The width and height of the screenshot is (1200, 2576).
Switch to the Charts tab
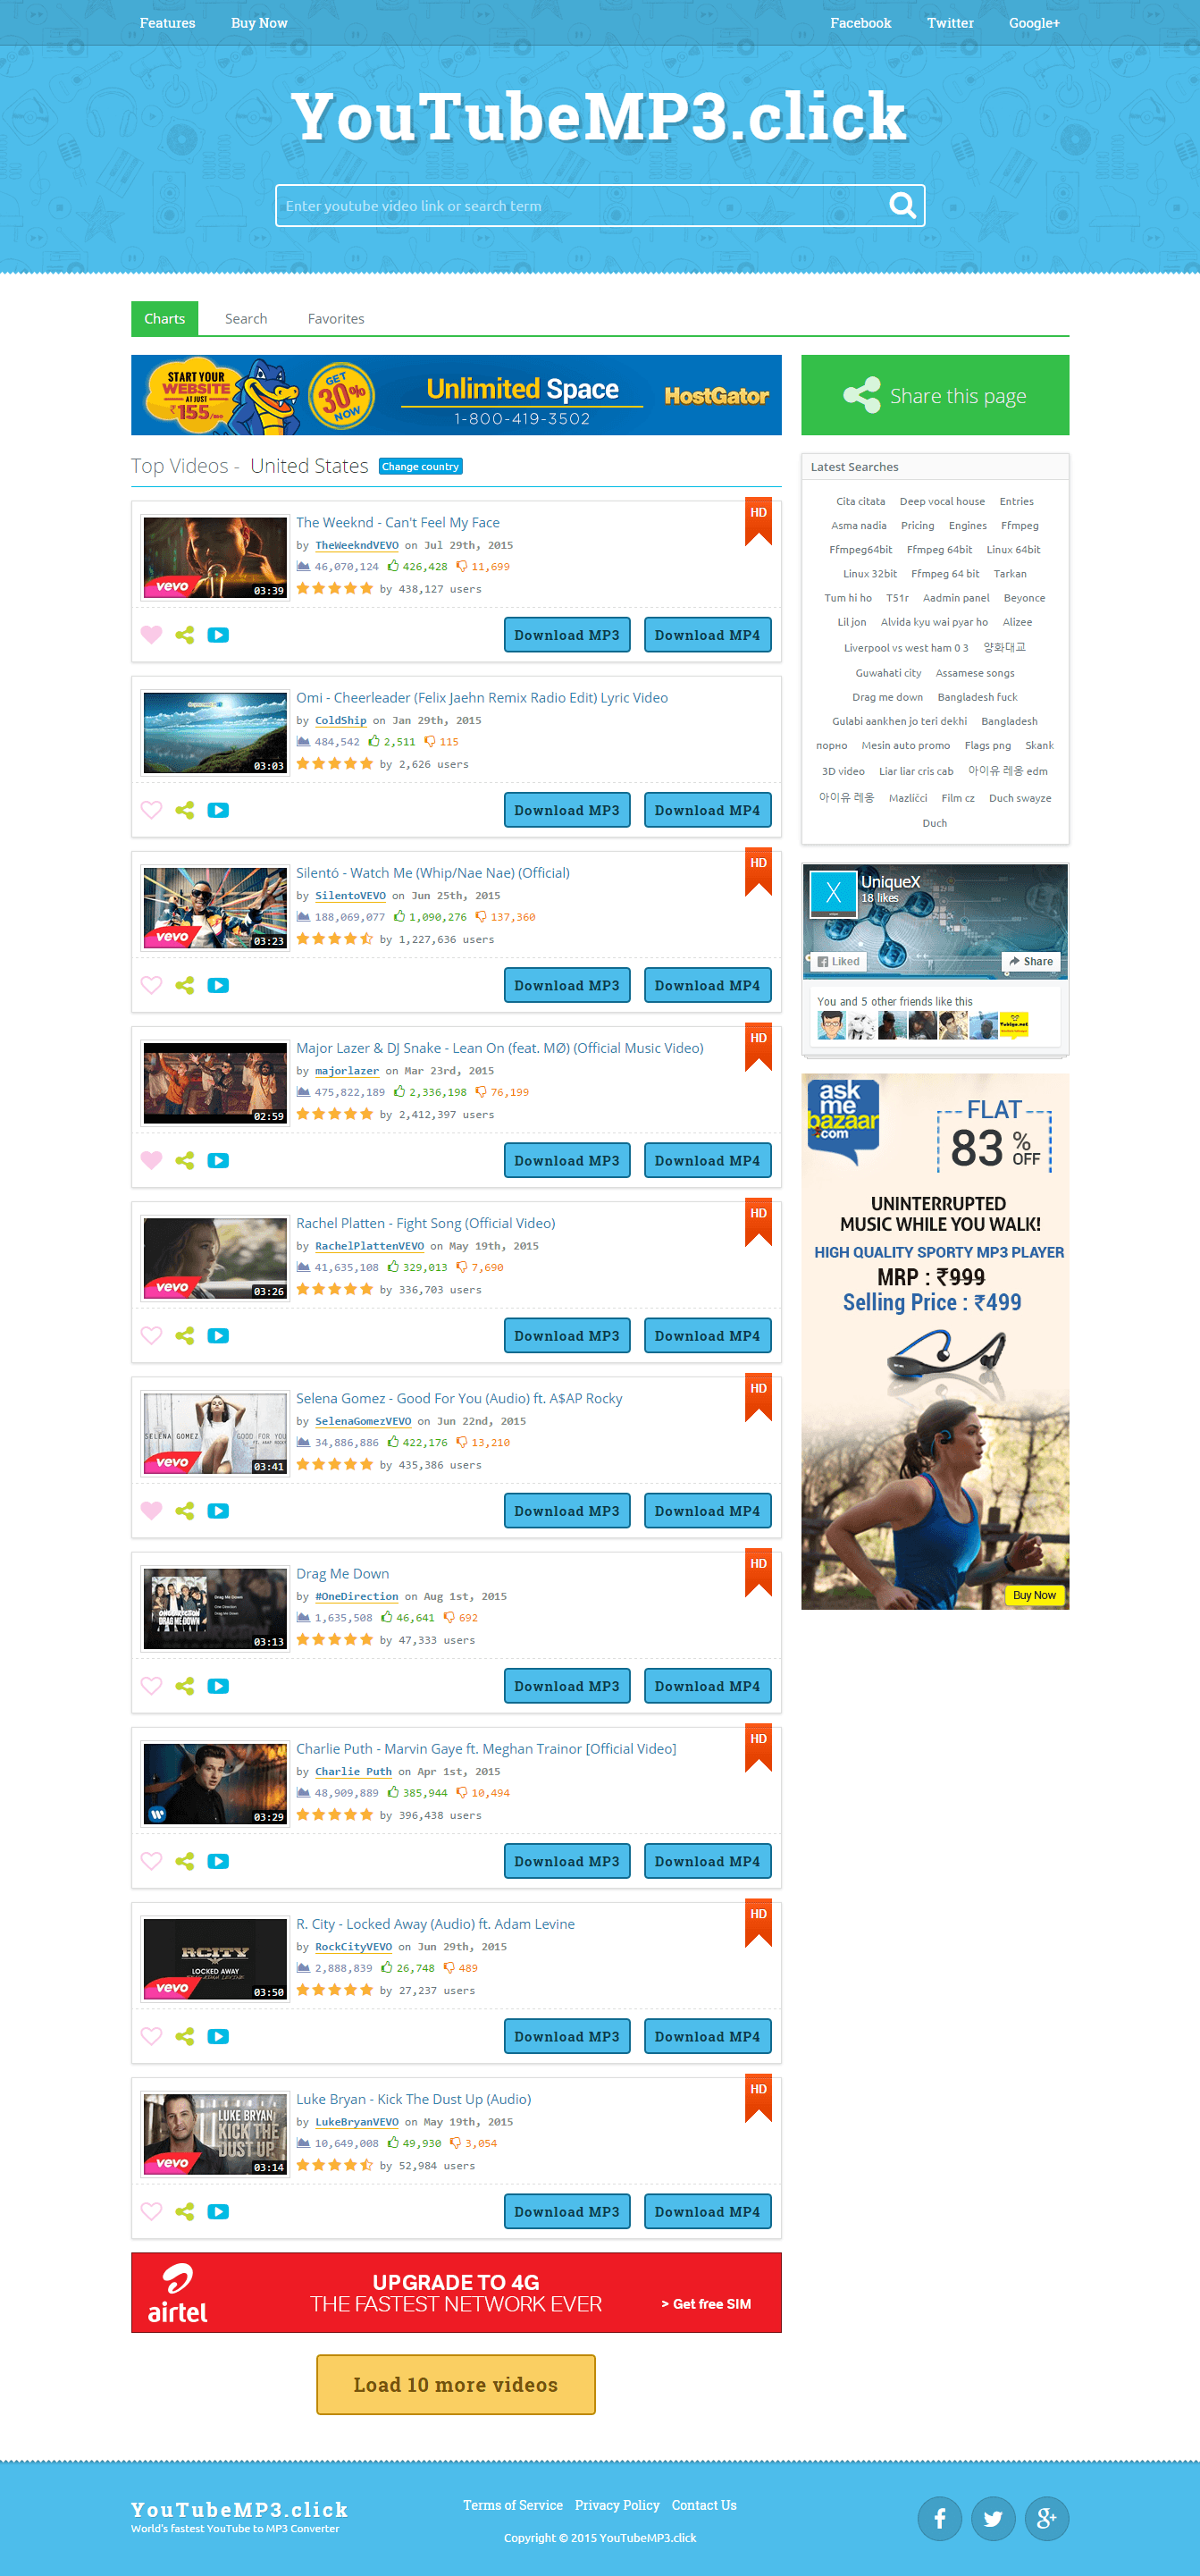point(164,319)
